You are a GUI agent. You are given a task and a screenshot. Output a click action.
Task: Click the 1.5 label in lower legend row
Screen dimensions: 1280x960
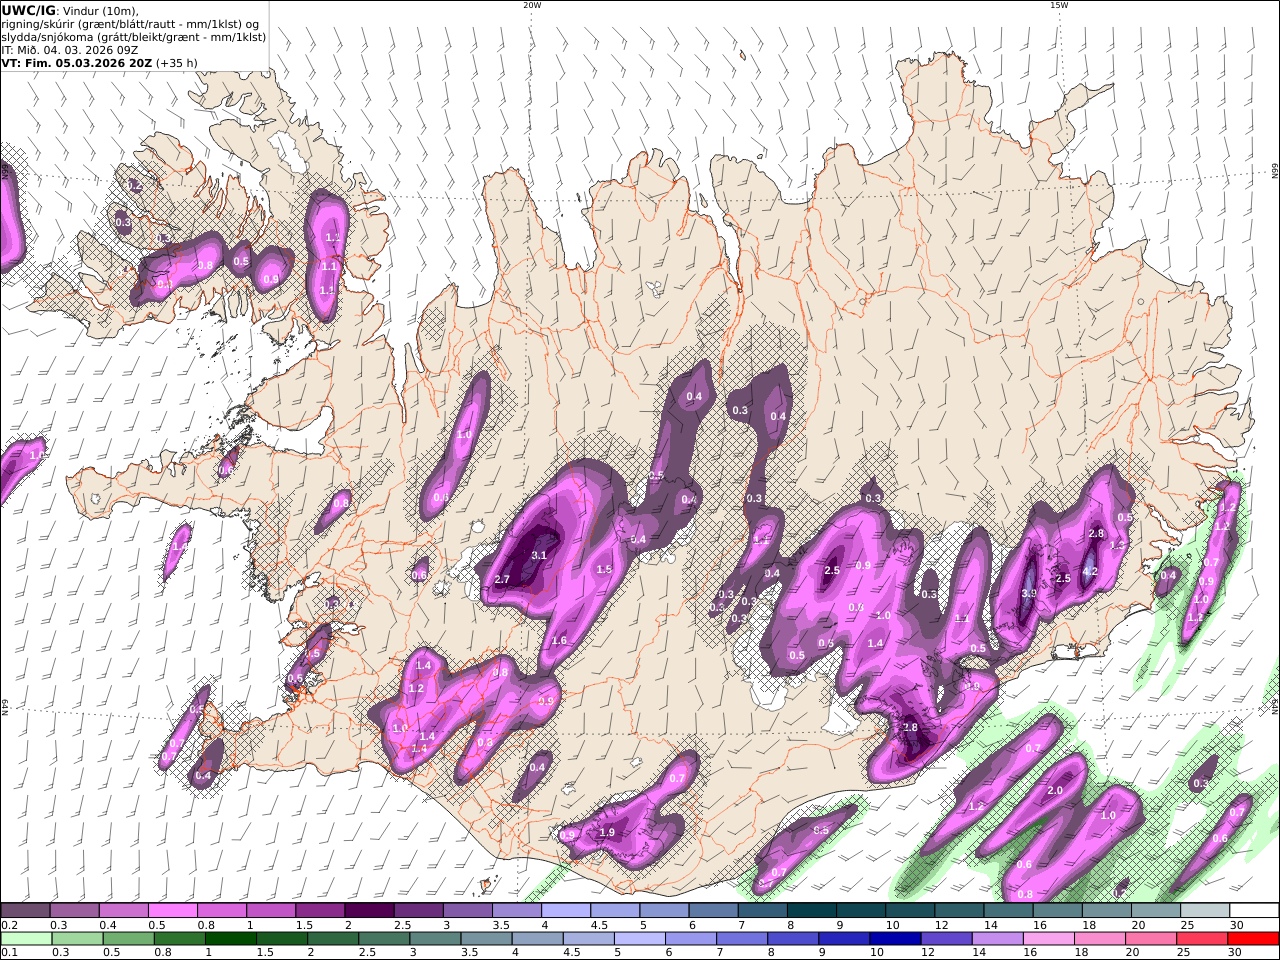pyautogui.click(x=265, y=953)
